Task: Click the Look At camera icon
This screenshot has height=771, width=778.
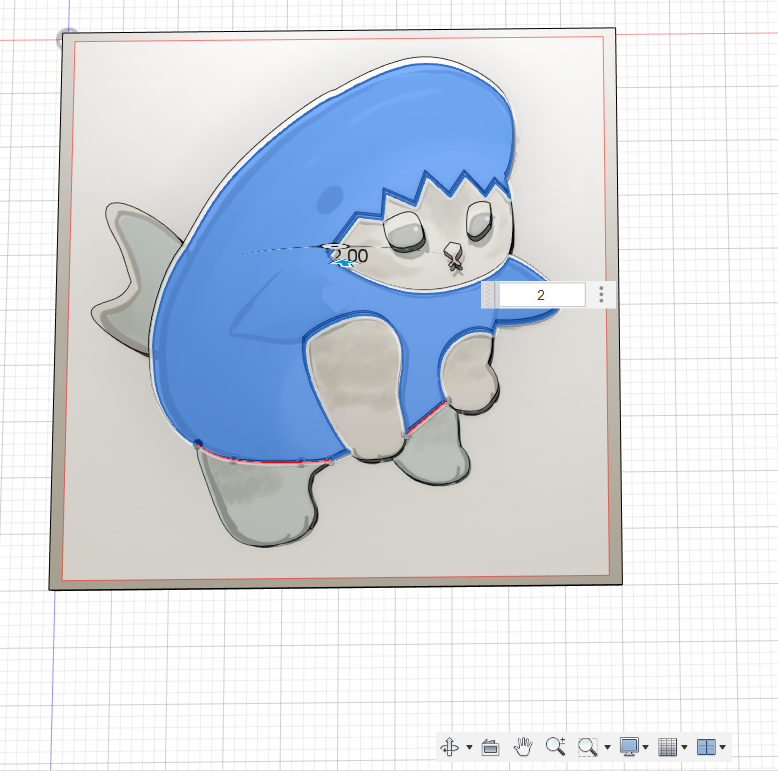Action: click(490, 747)
